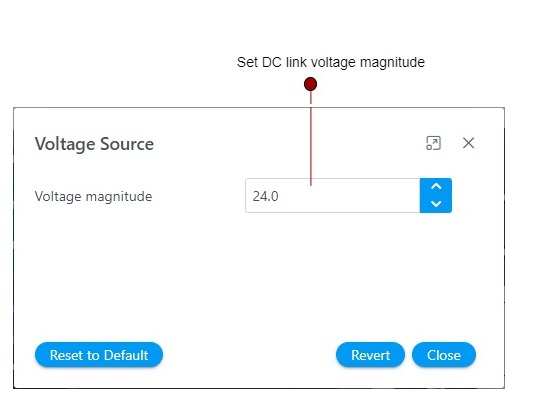This screenshot has width=546, height=406.
Task: Click the Voltage Source dialog title
Action: point(94,144)
